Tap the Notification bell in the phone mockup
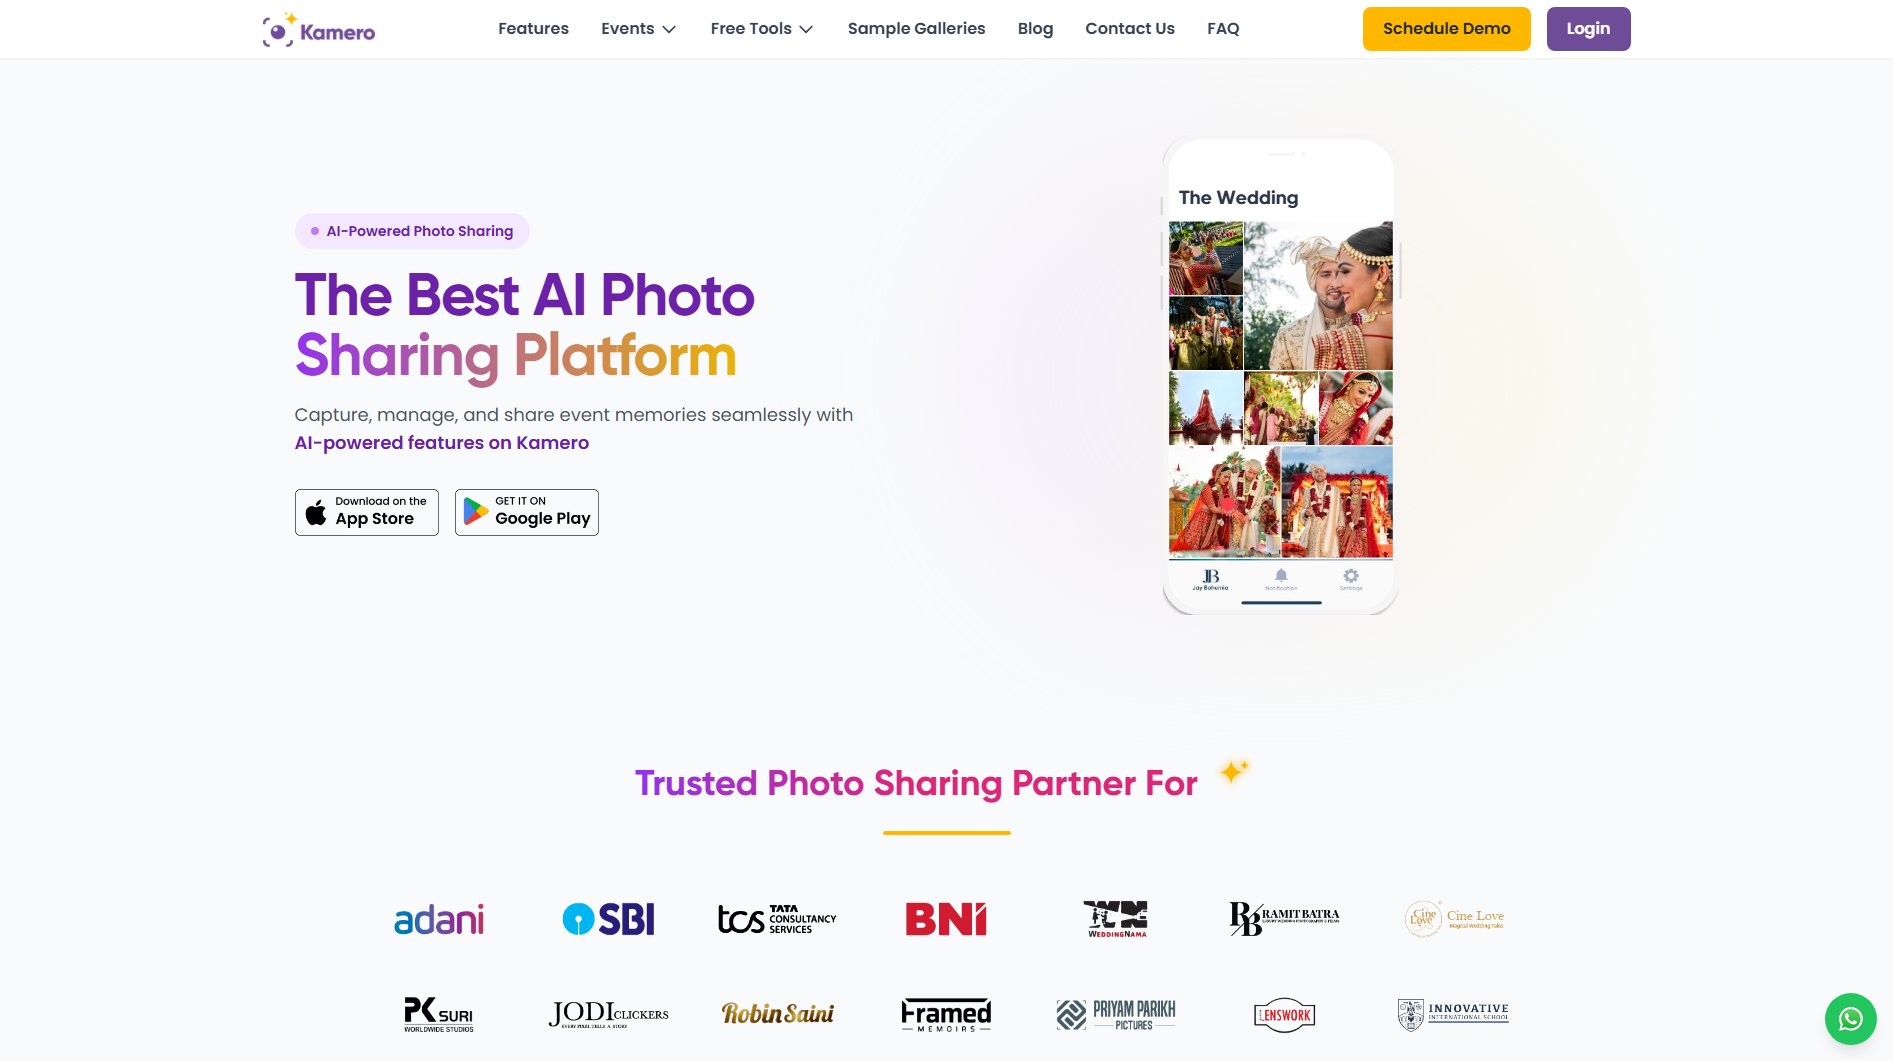This screenshot has height=1061, width=1893. [x=1281, y=578]
